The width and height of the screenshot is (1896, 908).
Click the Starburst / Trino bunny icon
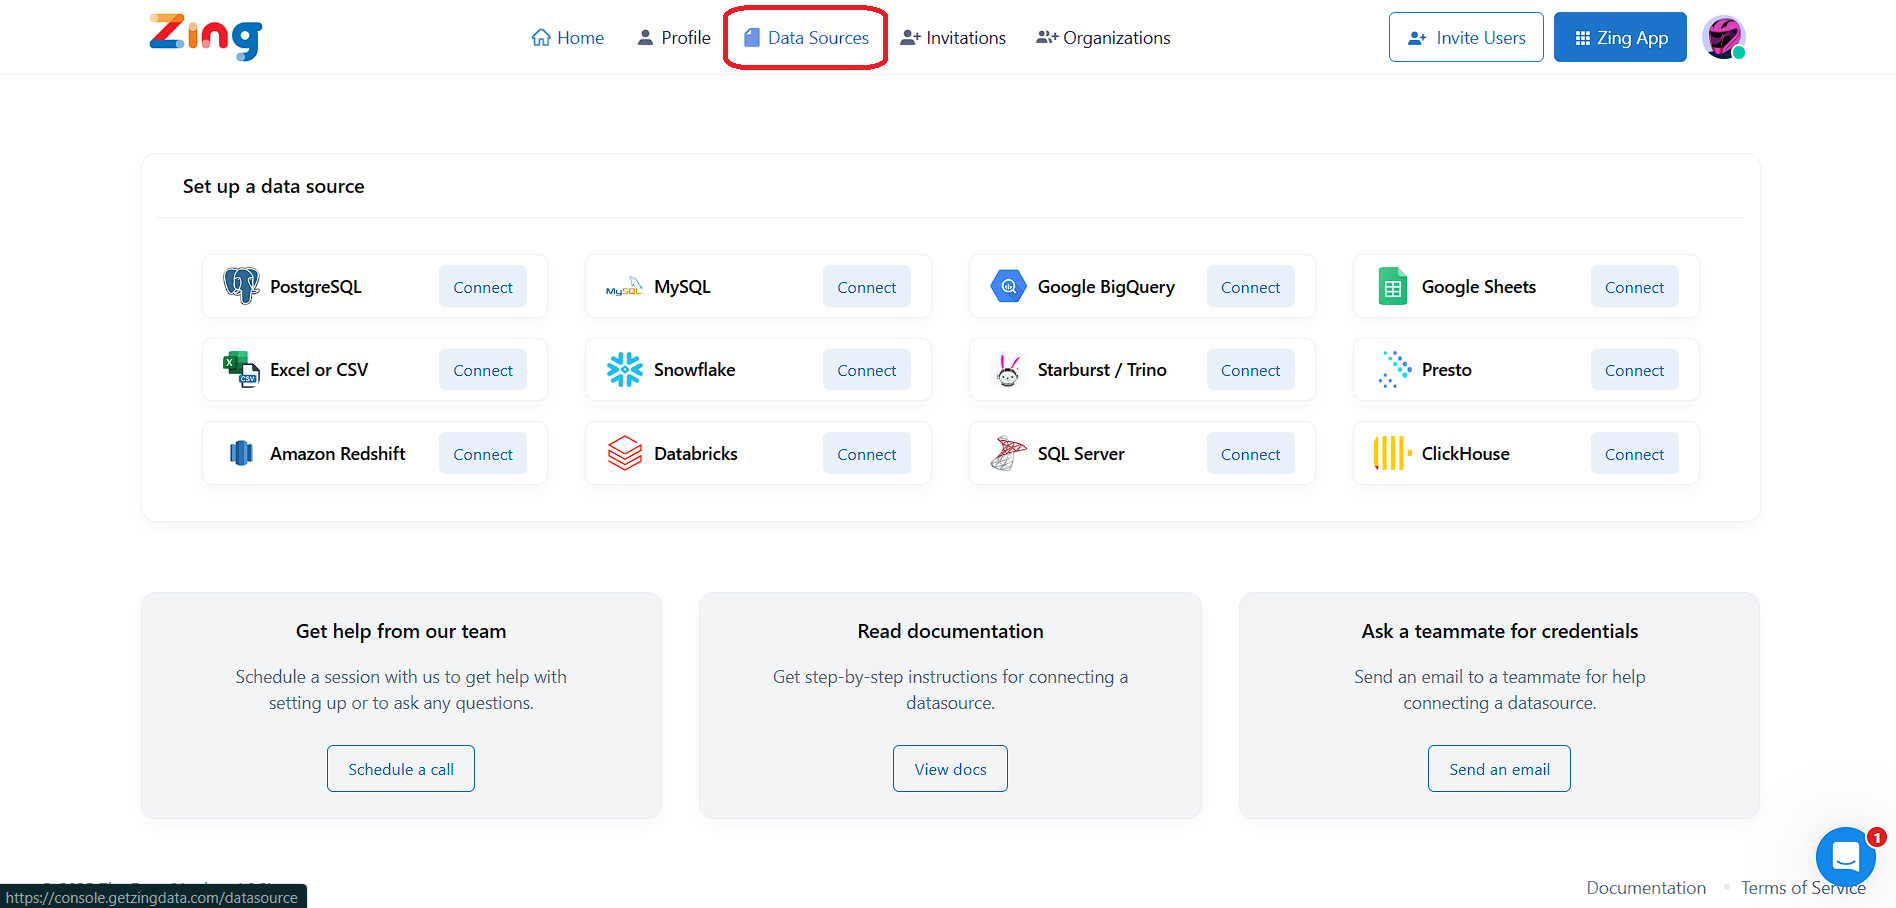click(1008, 370)
